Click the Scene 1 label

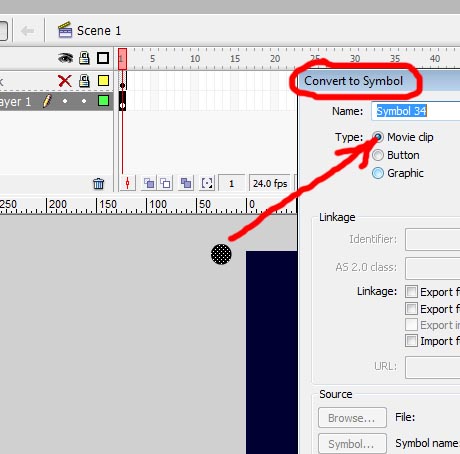99,31
